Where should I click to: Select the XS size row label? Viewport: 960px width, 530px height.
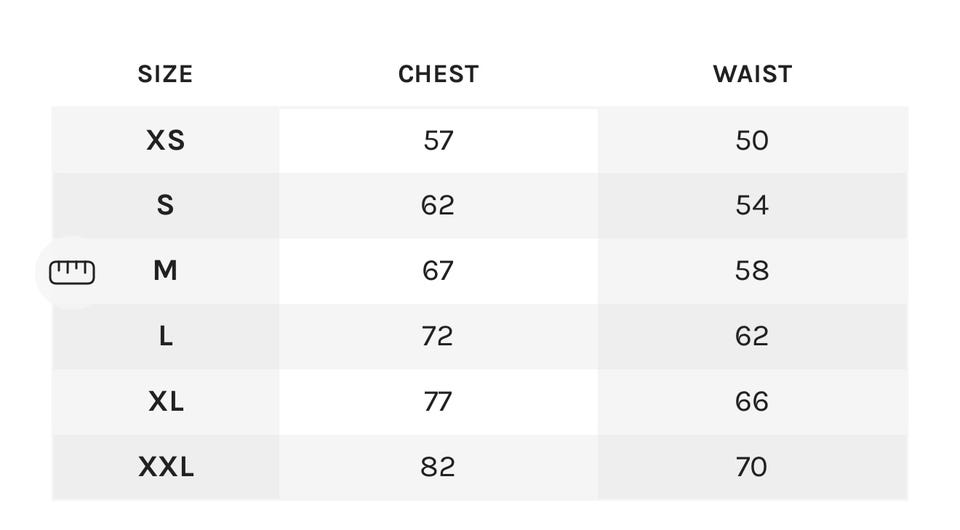[165, 140]
